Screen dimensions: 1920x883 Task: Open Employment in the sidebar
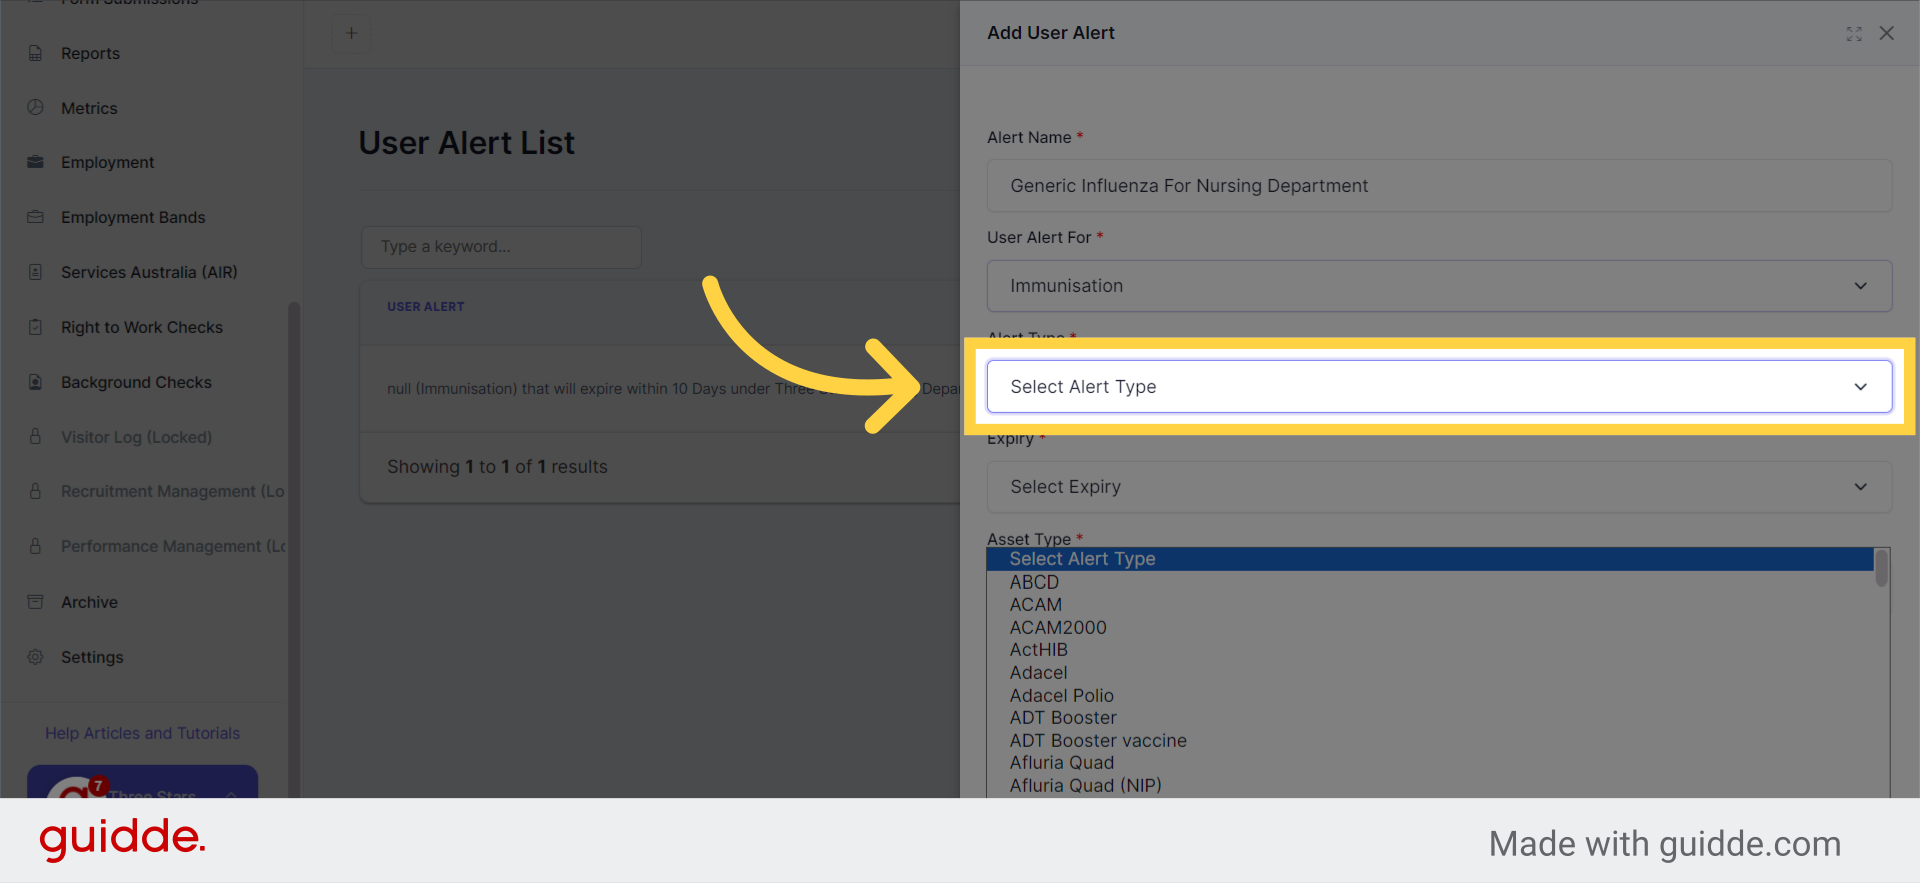tap(107, 162)
